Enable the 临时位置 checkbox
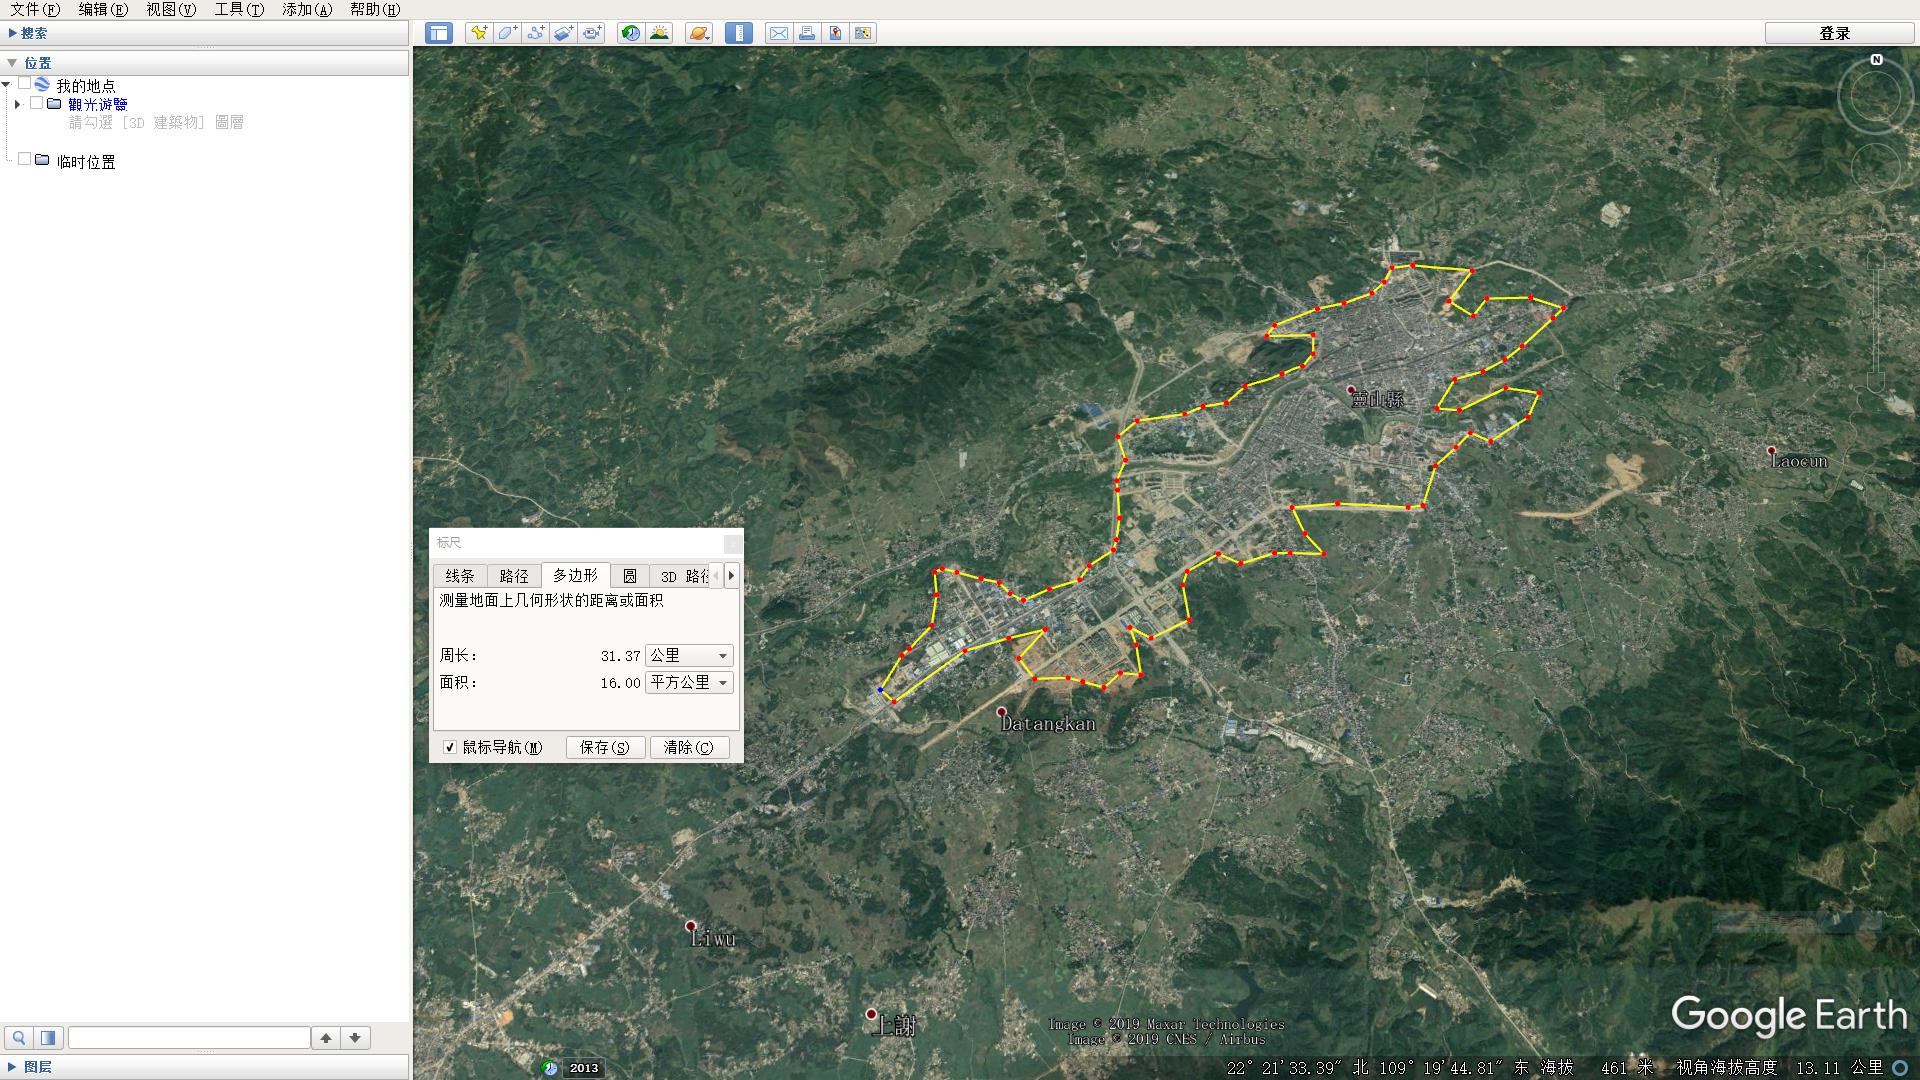 point(26,160)
